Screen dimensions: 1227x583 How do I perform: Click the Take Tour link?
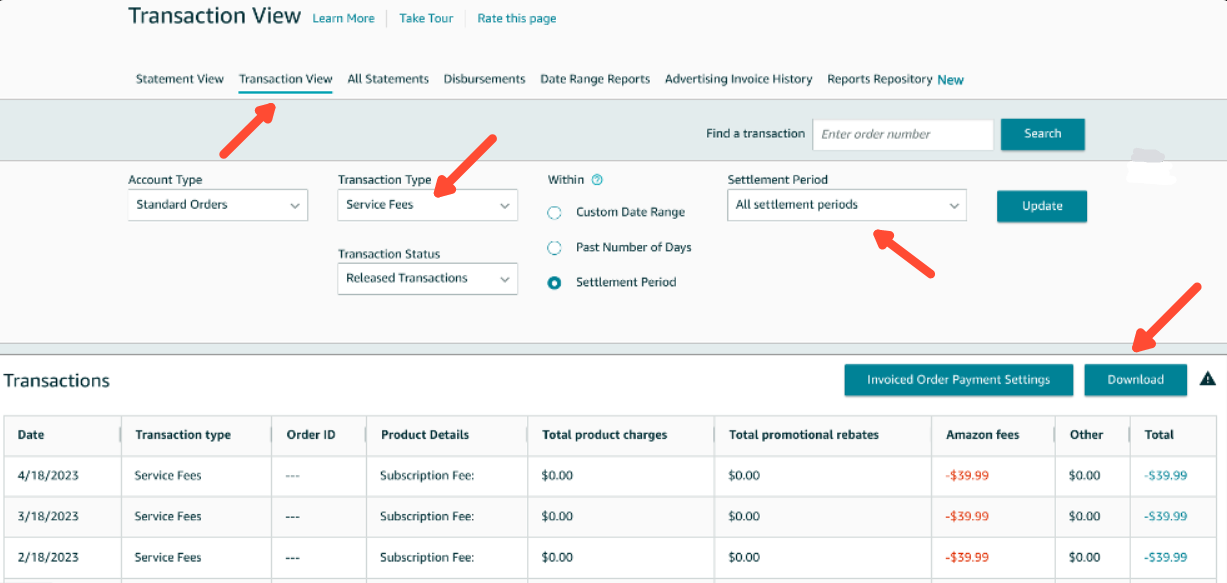click(426, 18)
